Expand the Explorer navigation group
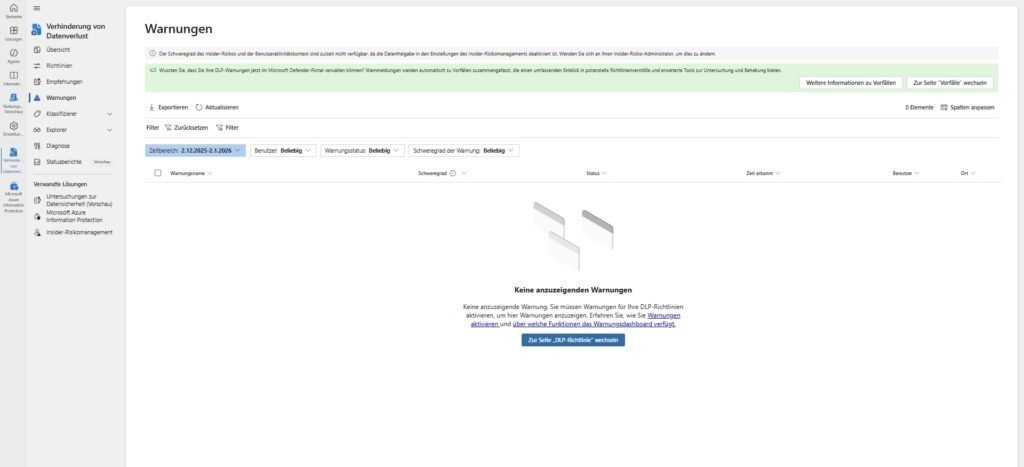Image resolution: width=1024 pixels, height=467 pixels. 109,130
